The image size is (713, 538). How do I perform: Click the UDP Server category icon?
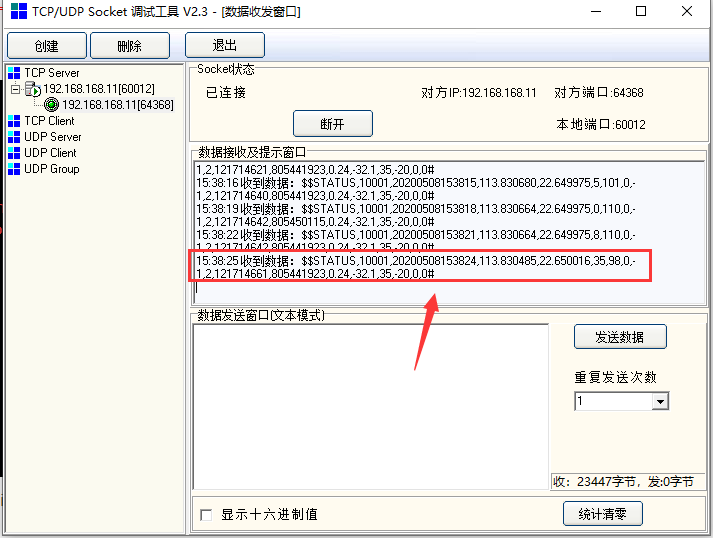coord(14,137)
